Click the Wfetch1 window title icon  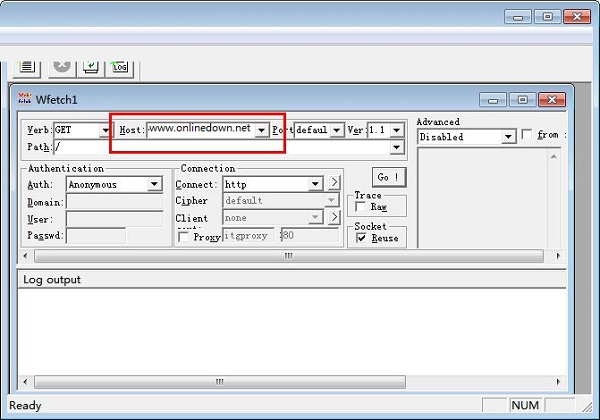point(25,98)
